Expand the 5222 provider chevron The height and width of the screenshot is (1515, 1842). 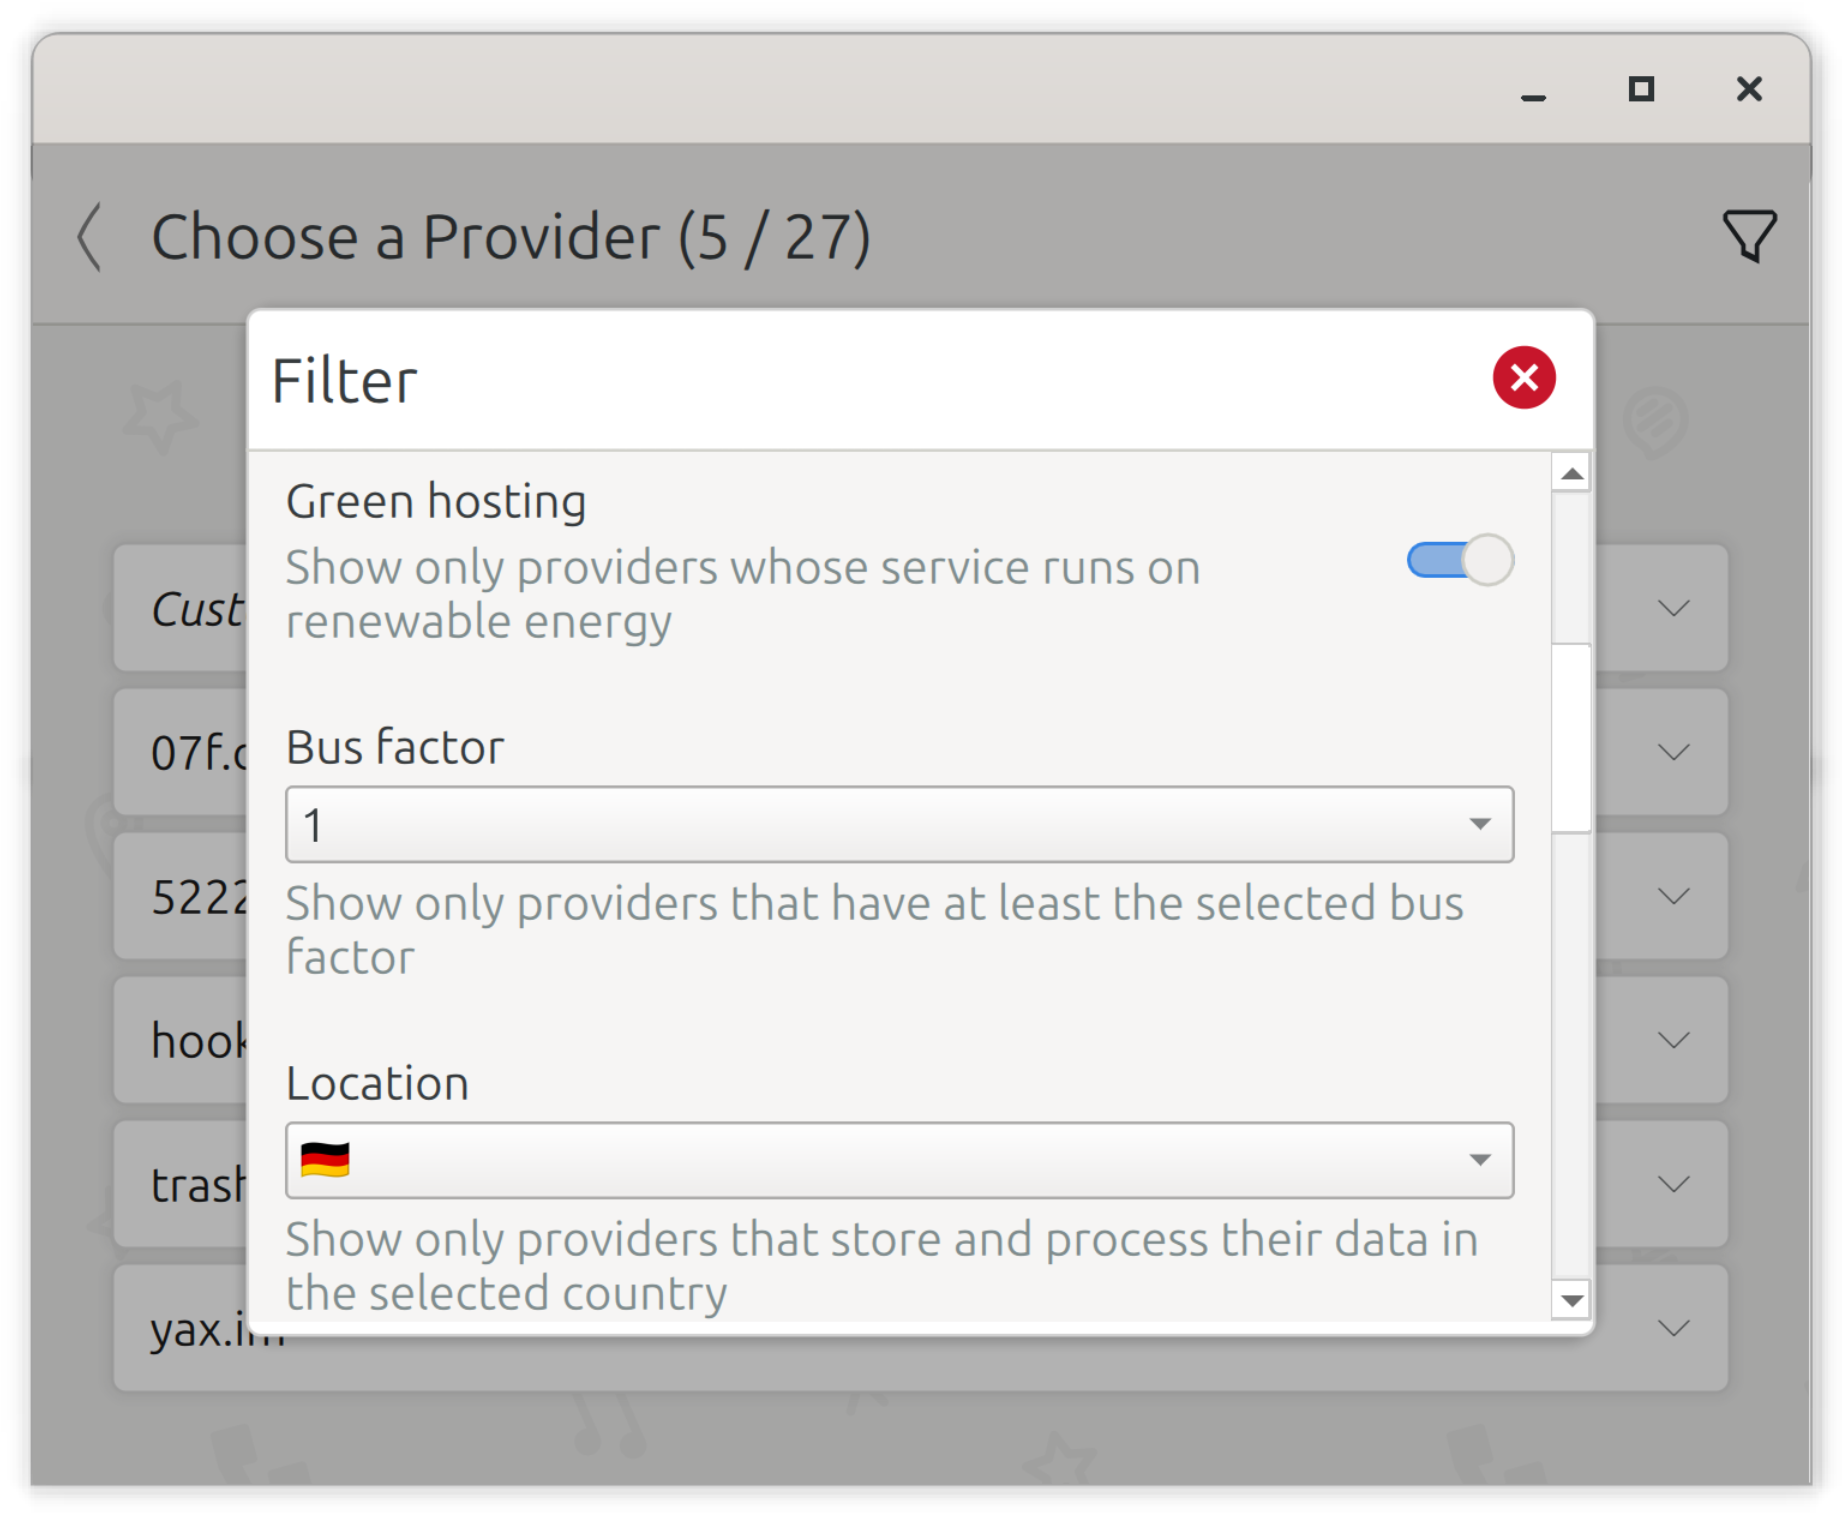pos(1673,896)
